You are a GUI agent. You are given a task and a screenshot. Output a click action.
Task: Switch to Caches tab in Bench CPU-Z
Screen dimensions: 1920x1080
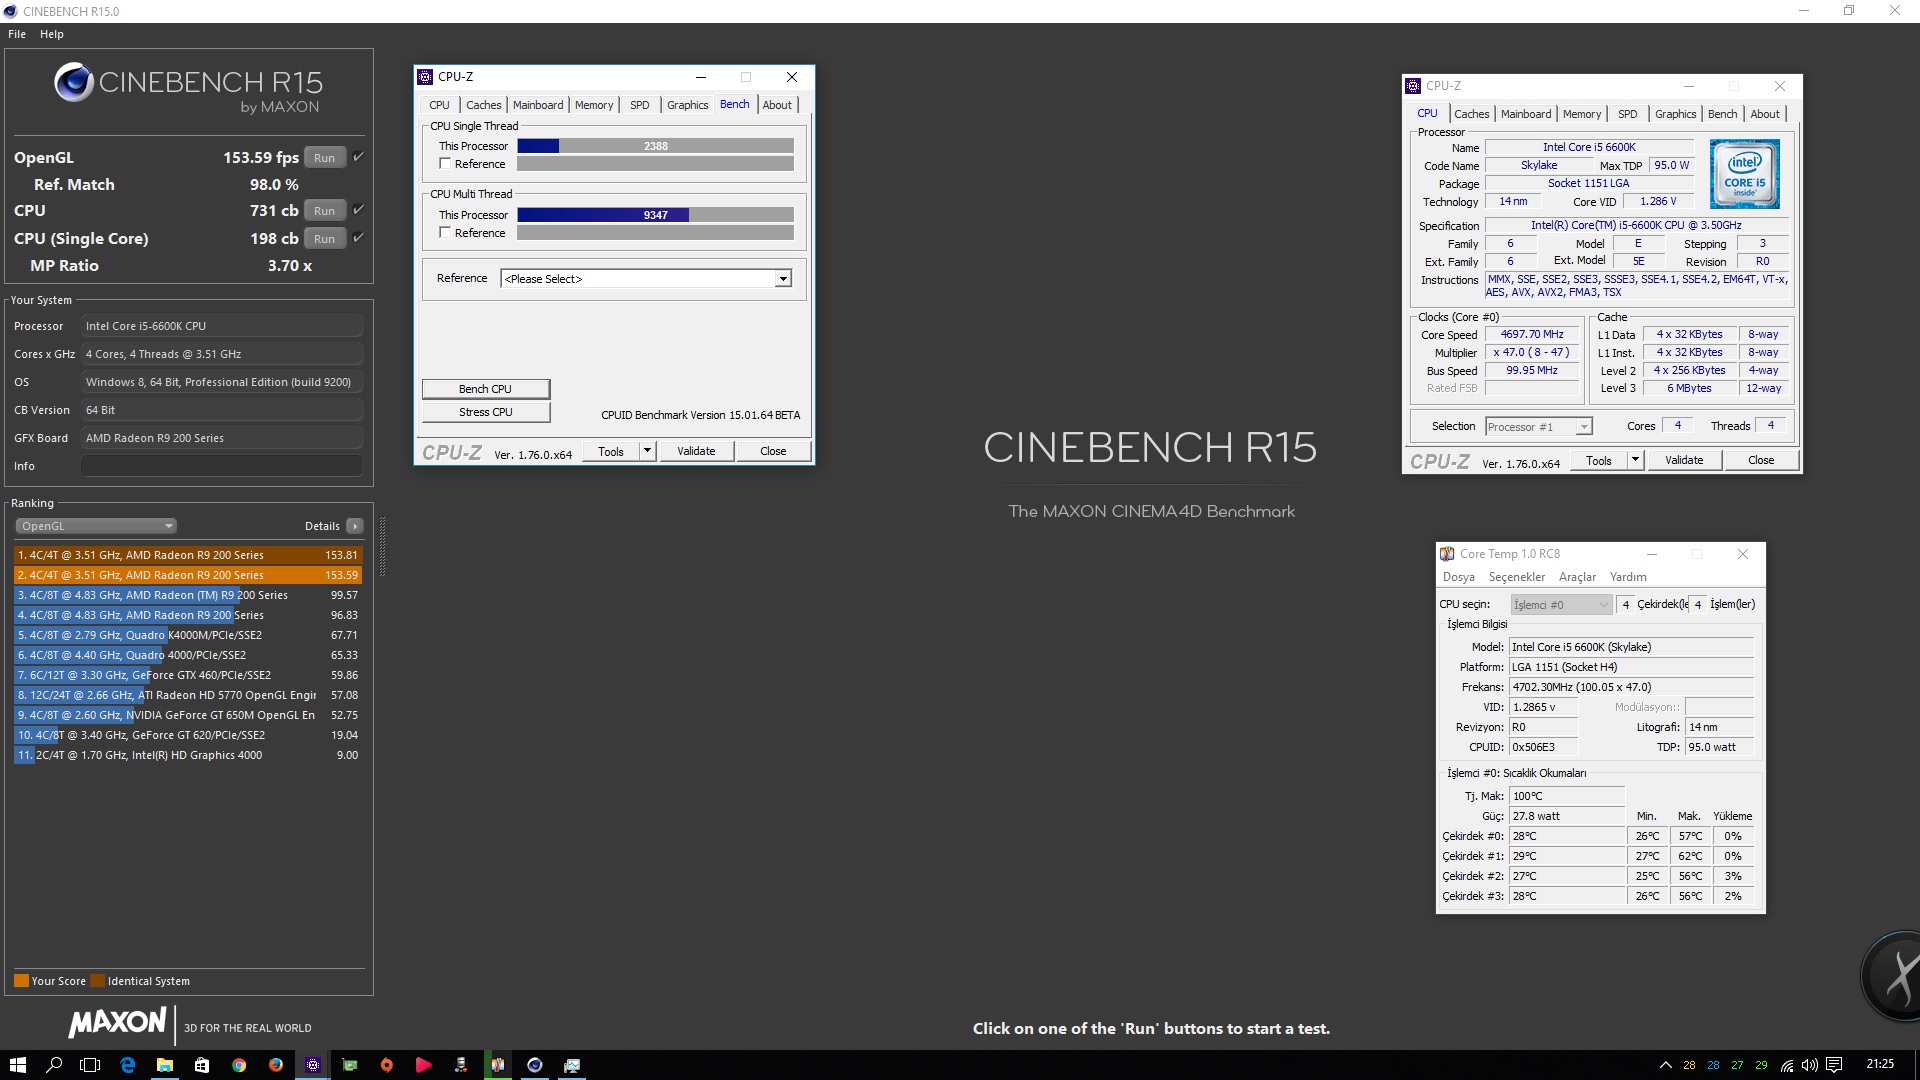(483, 105)
